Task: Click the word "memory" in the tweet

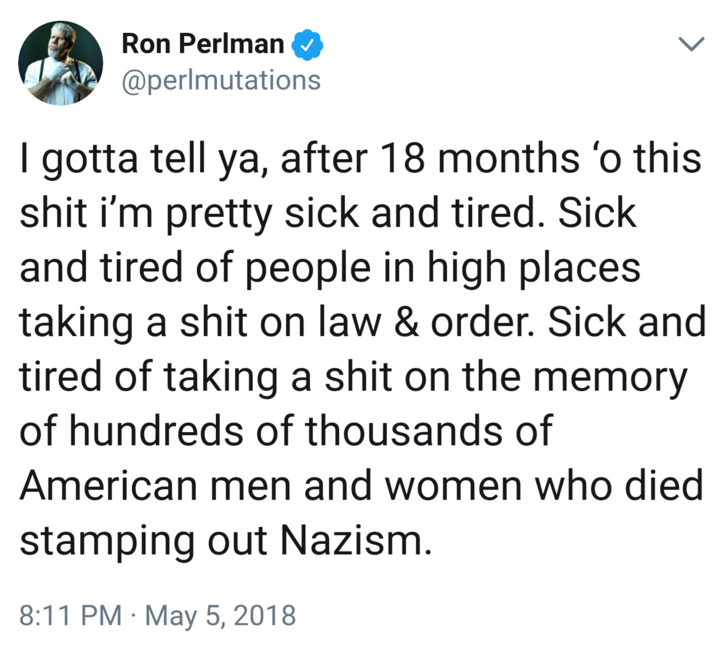Action: [x=620, y=378]
